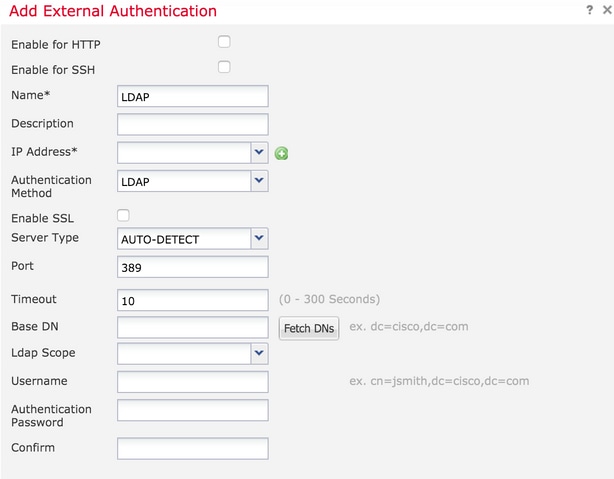Enable the HTTP checkbox
Screen dimensions: 614x479
(224, 42)
